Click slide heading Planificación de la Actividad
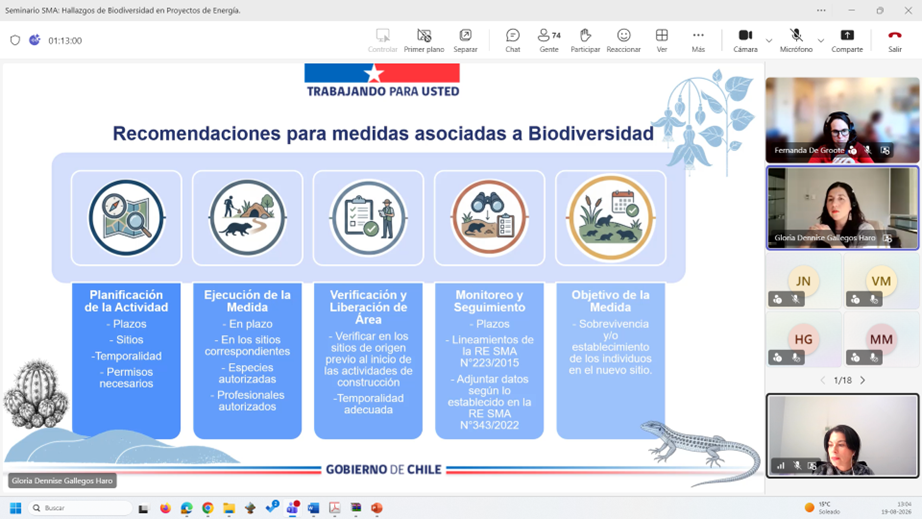Screen dimensions: 922x519 (x=126, y=301)
